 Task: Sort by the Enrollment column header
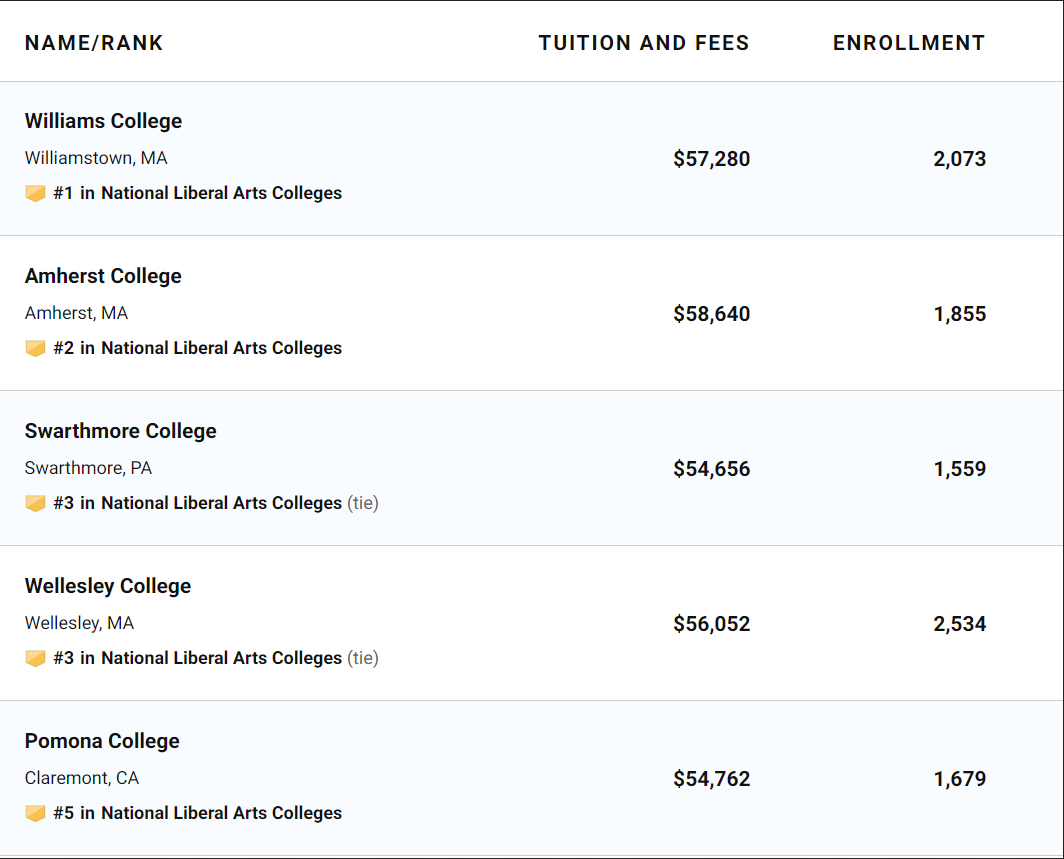(x=909, y=43)
